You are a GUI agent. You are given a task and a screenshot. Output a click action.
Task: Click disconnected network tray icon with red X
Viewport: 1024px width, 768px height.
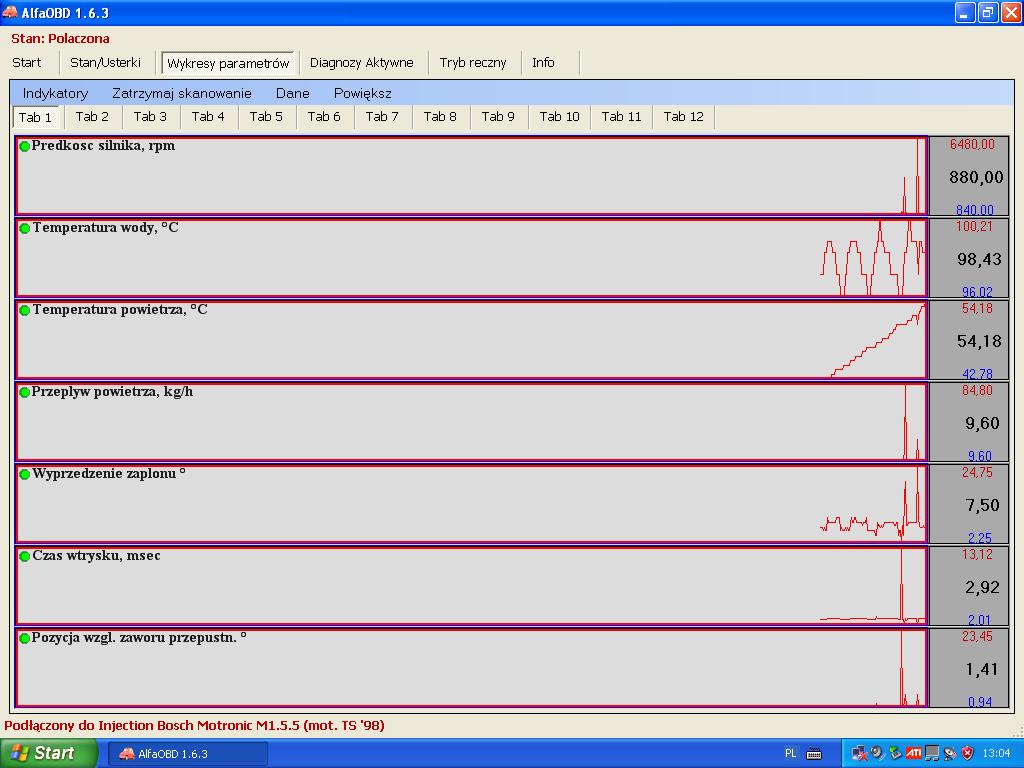pyautogui.click(x=859, y=753)
